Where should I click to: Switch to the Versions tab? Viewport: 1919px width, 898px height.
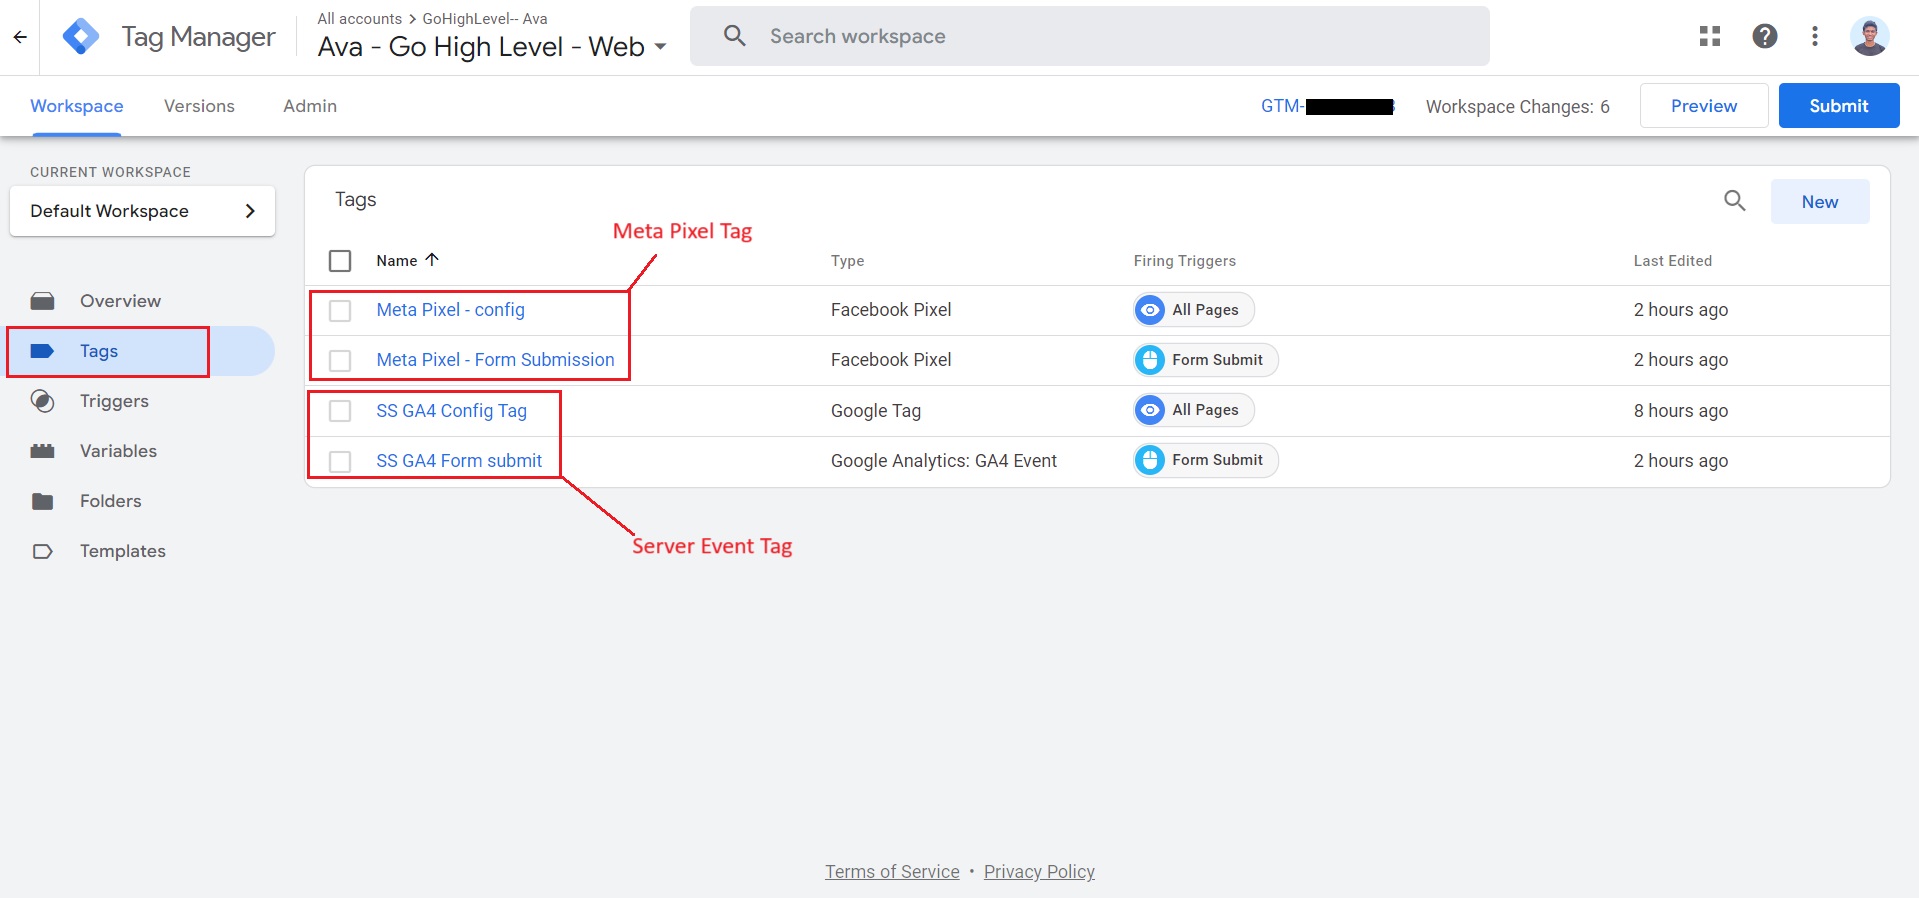[x=199, y=106]
